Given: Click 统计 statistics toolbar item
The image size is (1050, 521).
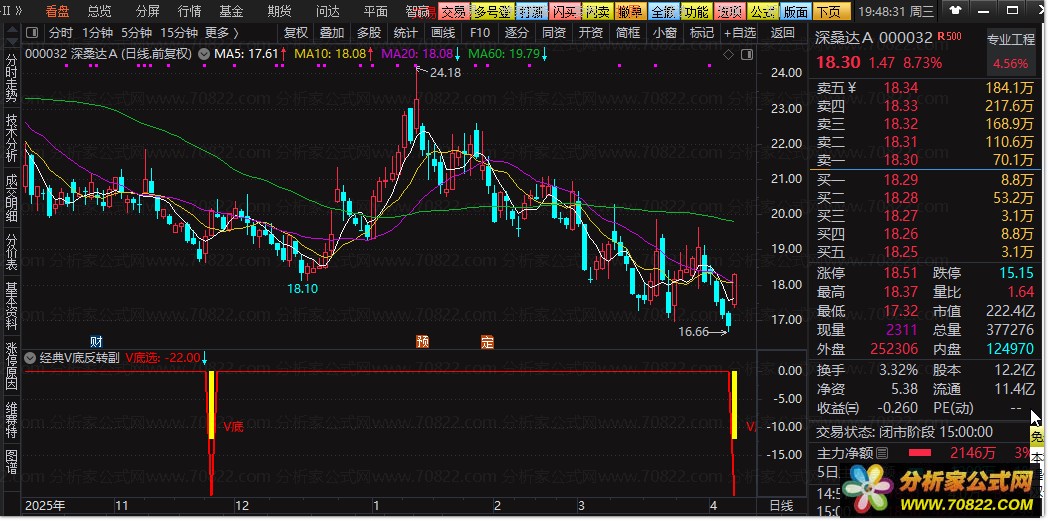Looking at the screenshot, I should (405, 33).
